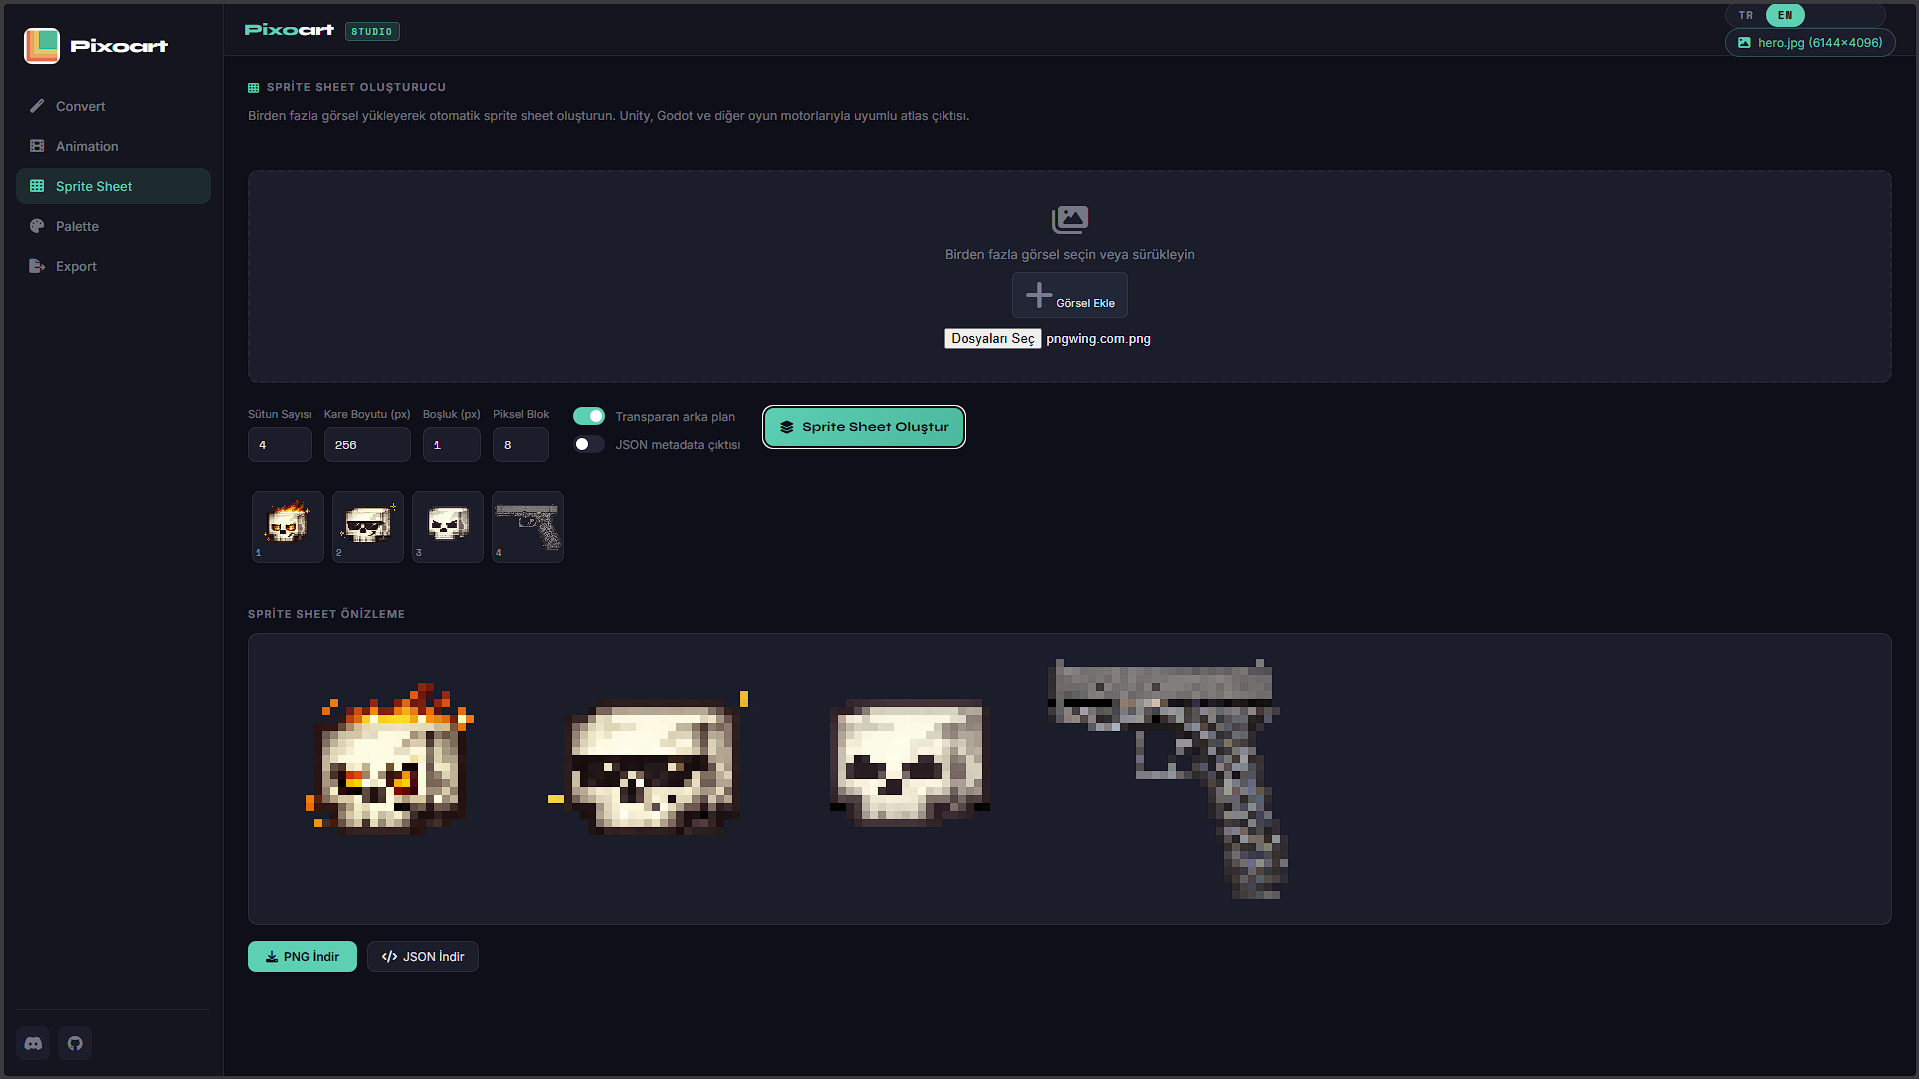Viewport: 1919px width, 1079px height.
Task: Navigate to Export section
Action: tap(113, 266)
